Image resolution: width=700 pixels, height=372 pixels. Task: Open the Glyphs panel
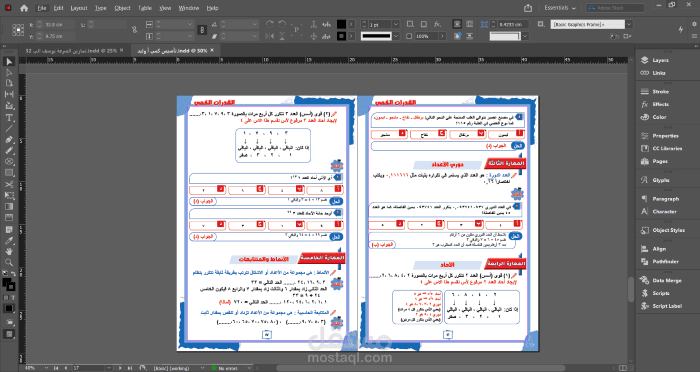tap(661, 180)
